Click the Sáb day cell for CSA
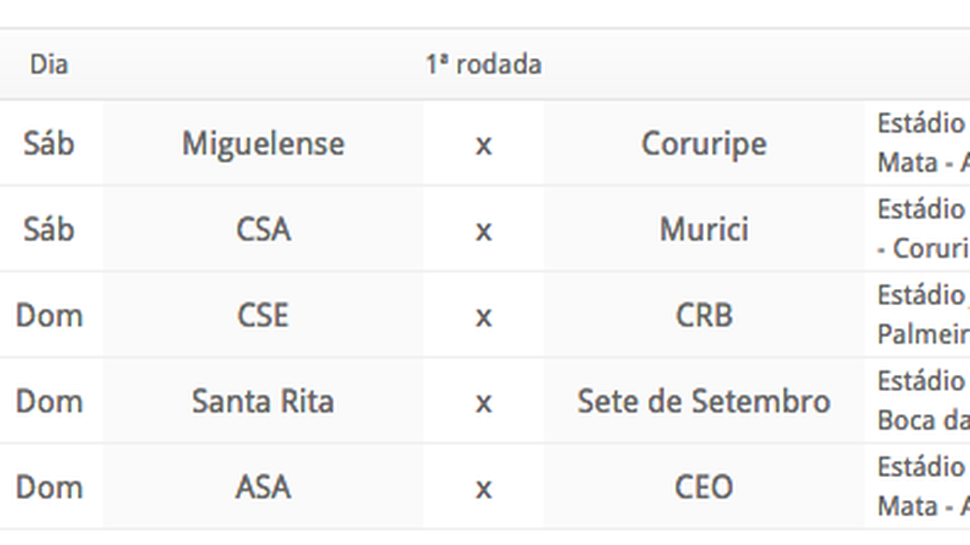970x545 pixels. (x=49, y=230)
